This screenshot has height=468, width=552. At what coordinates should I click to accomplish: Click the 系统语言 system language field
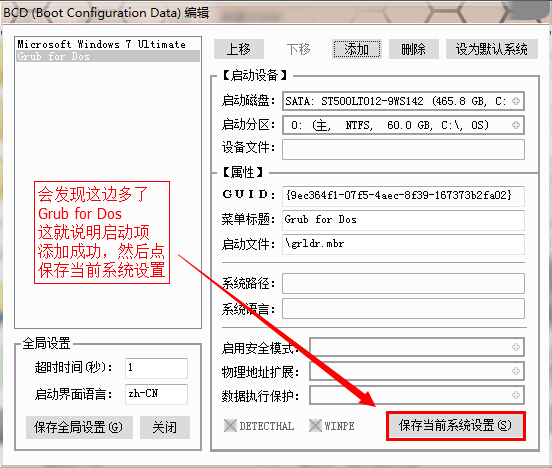[x=403, y=308]
